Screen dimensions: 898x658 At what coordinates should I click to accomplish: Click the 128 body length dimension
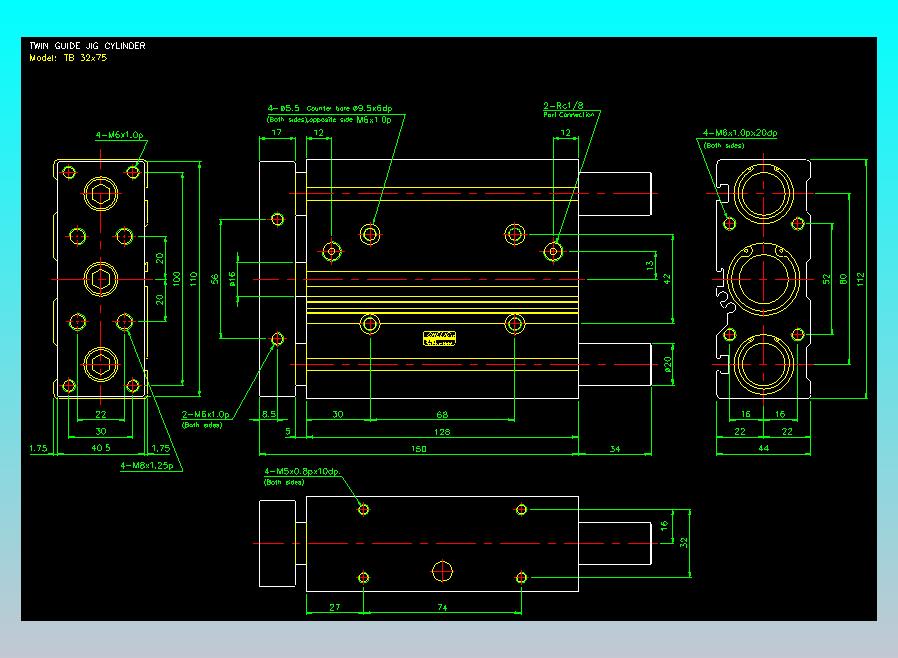442,432
